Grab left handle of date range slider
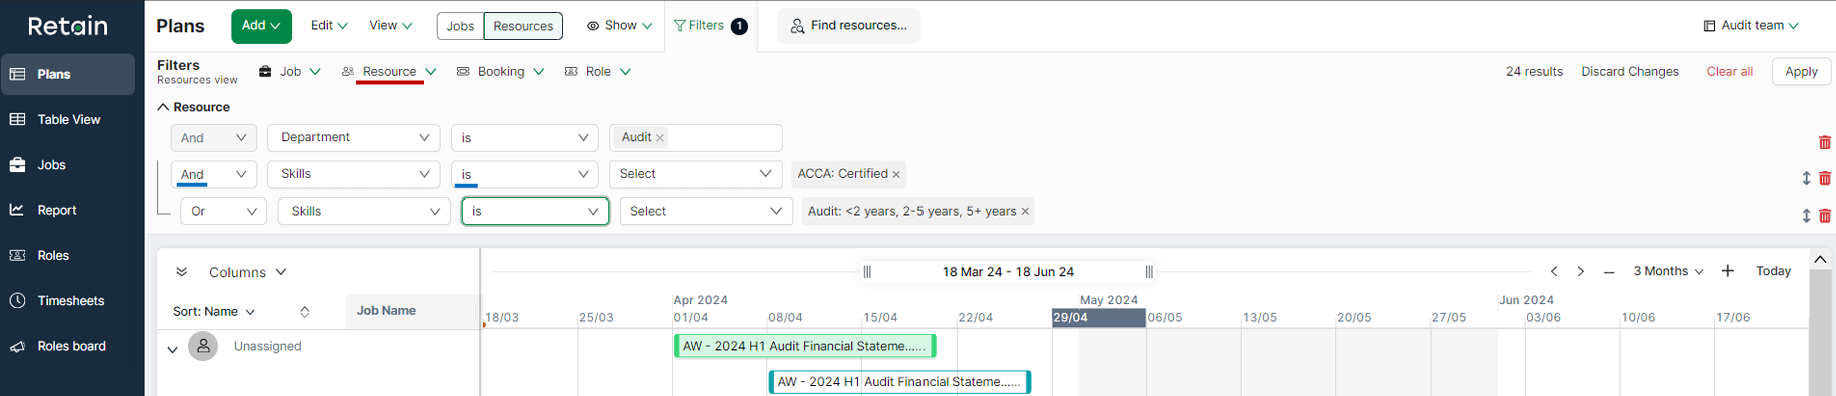Image resolution: width=1836 pixels, height=396 pixels. coord(867,272)
